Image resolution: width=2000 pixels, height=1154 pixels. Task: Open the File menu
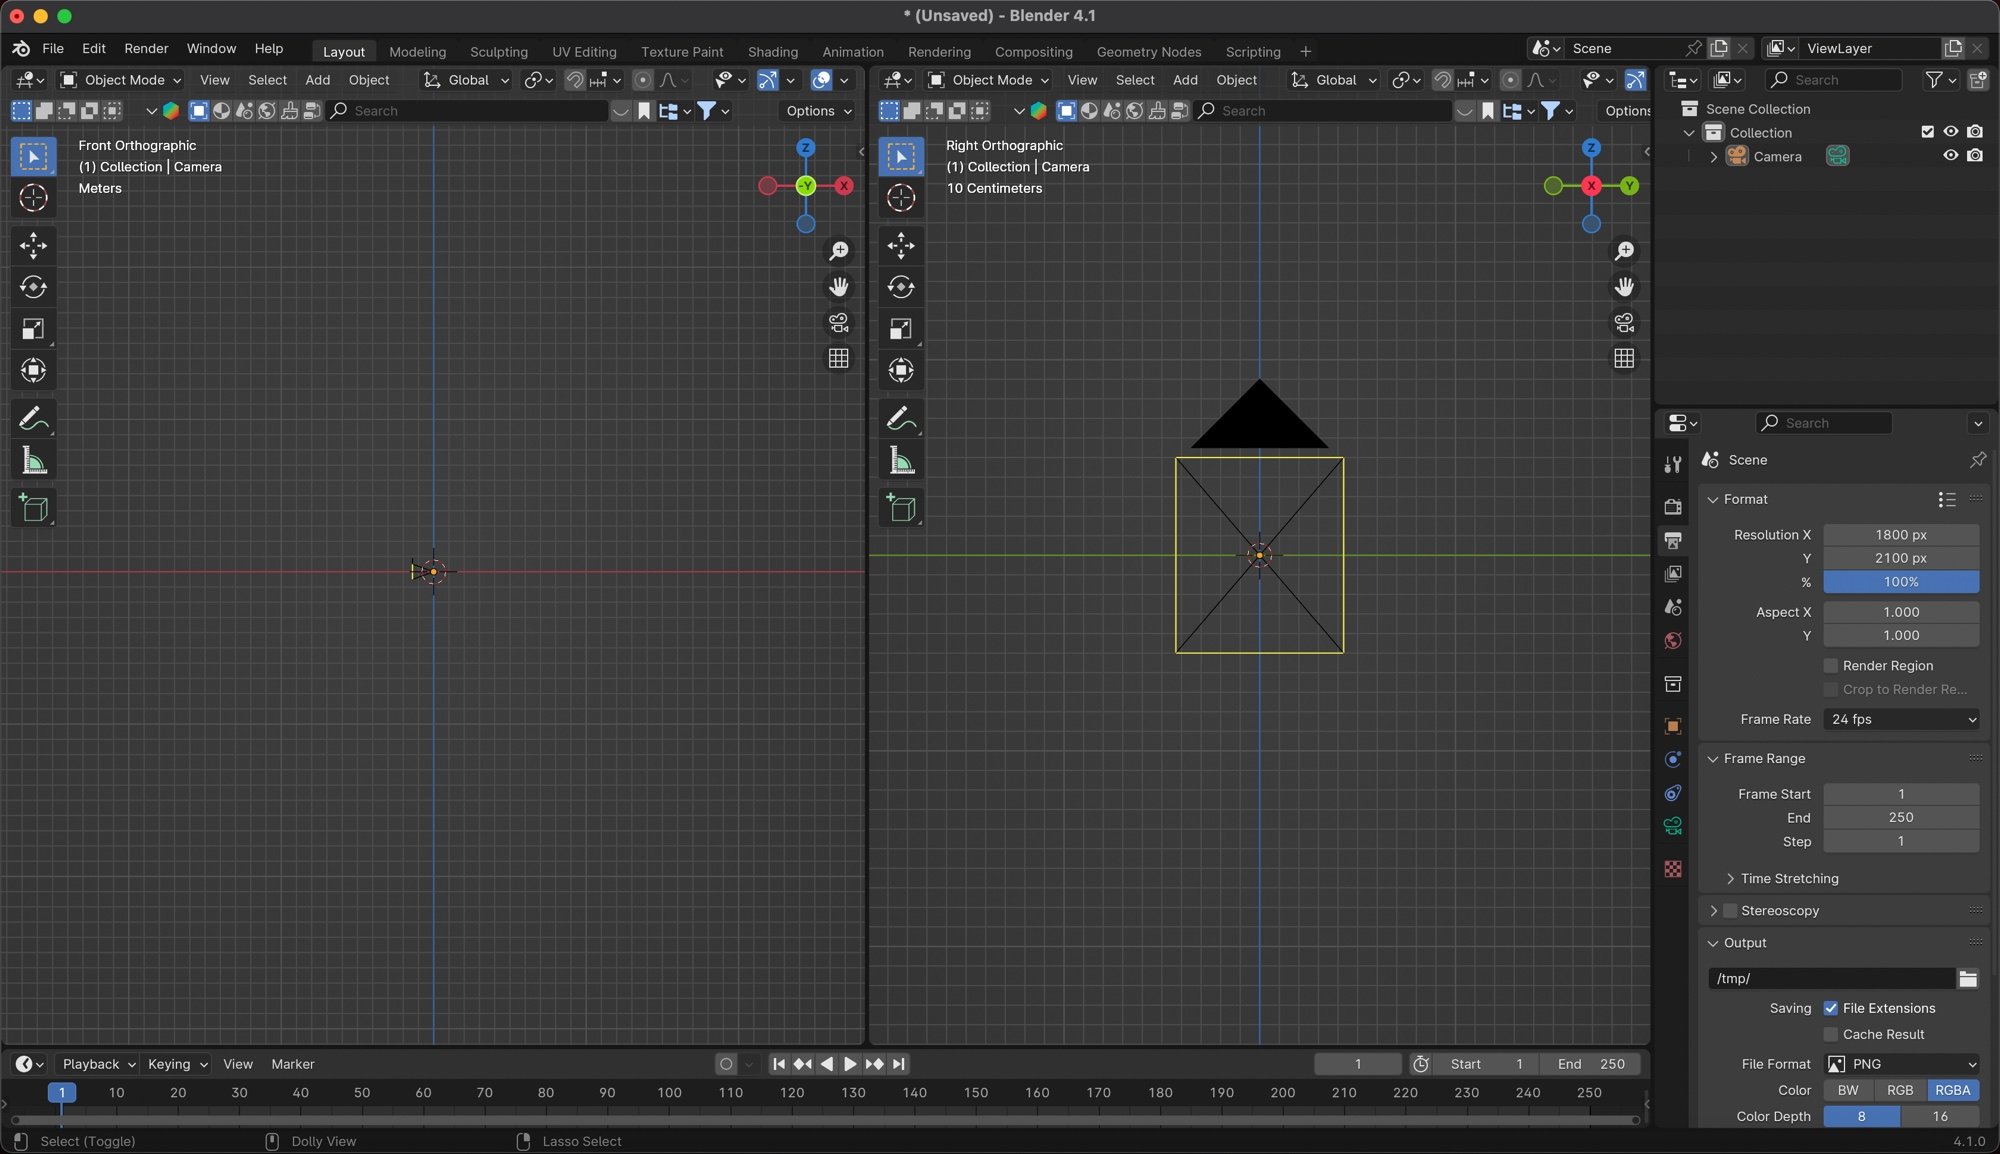(x=53, y=49)
